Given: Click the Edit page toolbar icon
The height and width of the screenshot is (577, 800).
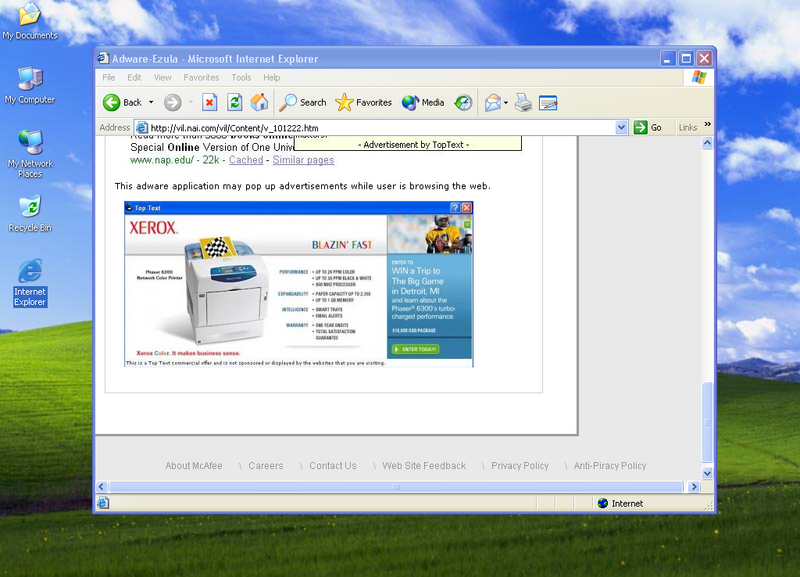Looking at the screenshot, I should pos(548,103).
